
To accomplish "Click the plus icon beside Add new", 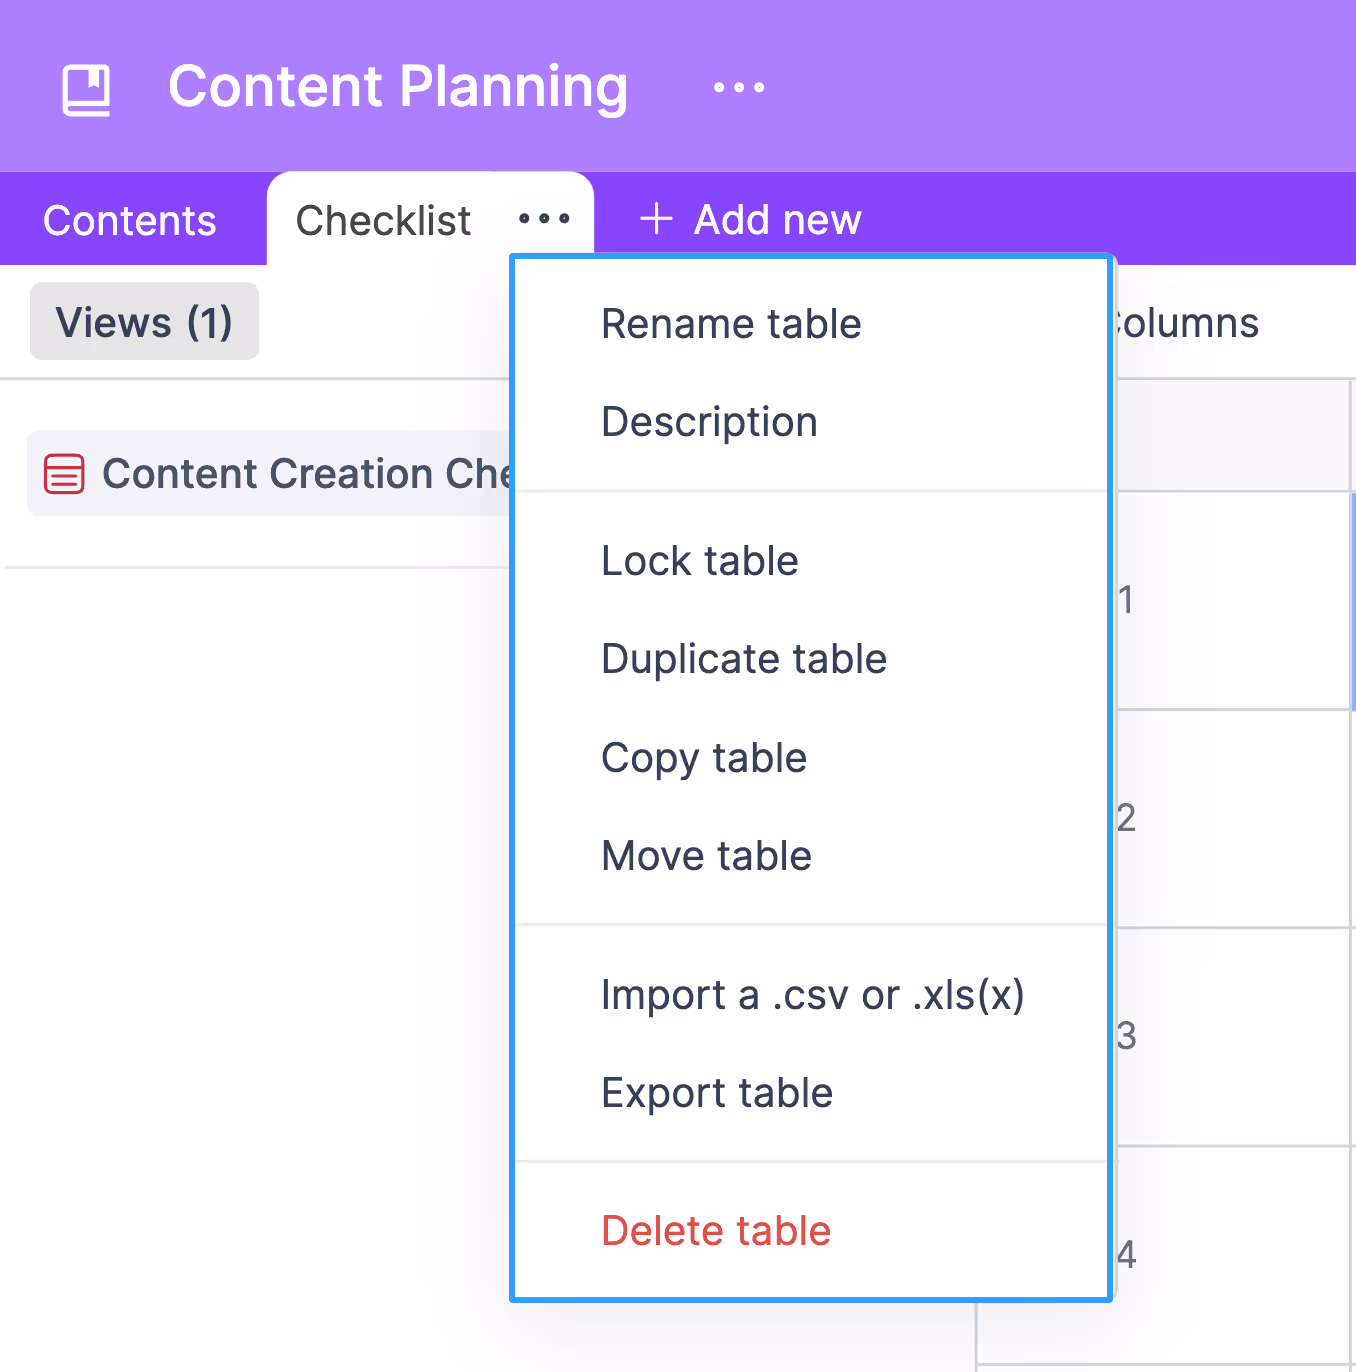I will click(656, 219).
